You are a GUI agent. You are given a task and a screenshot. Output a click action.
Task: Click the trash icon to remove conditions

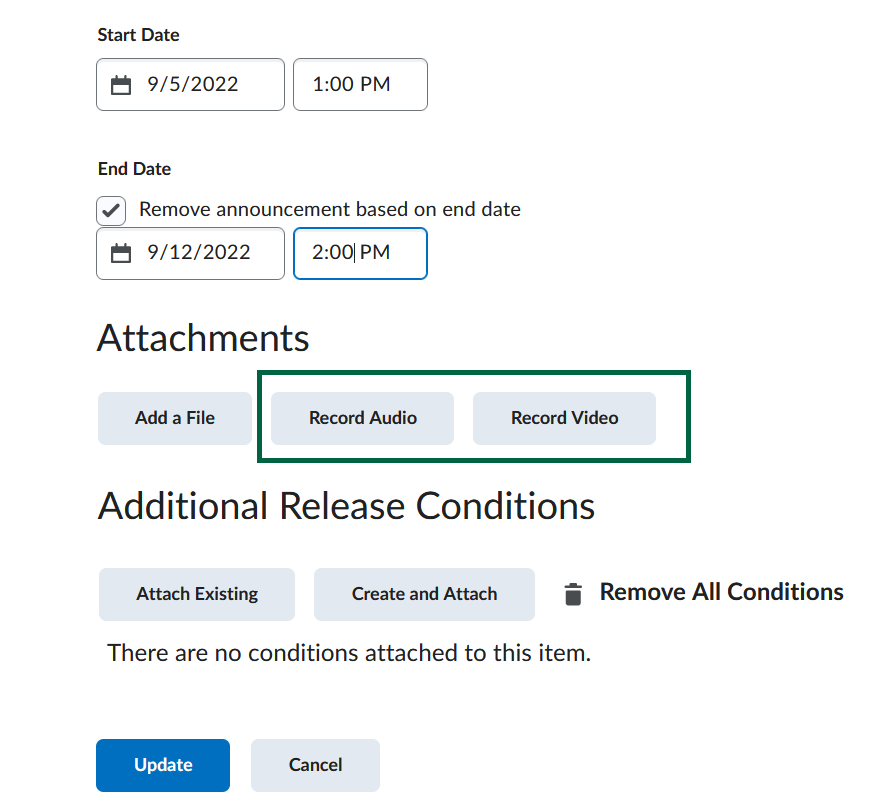572,592
